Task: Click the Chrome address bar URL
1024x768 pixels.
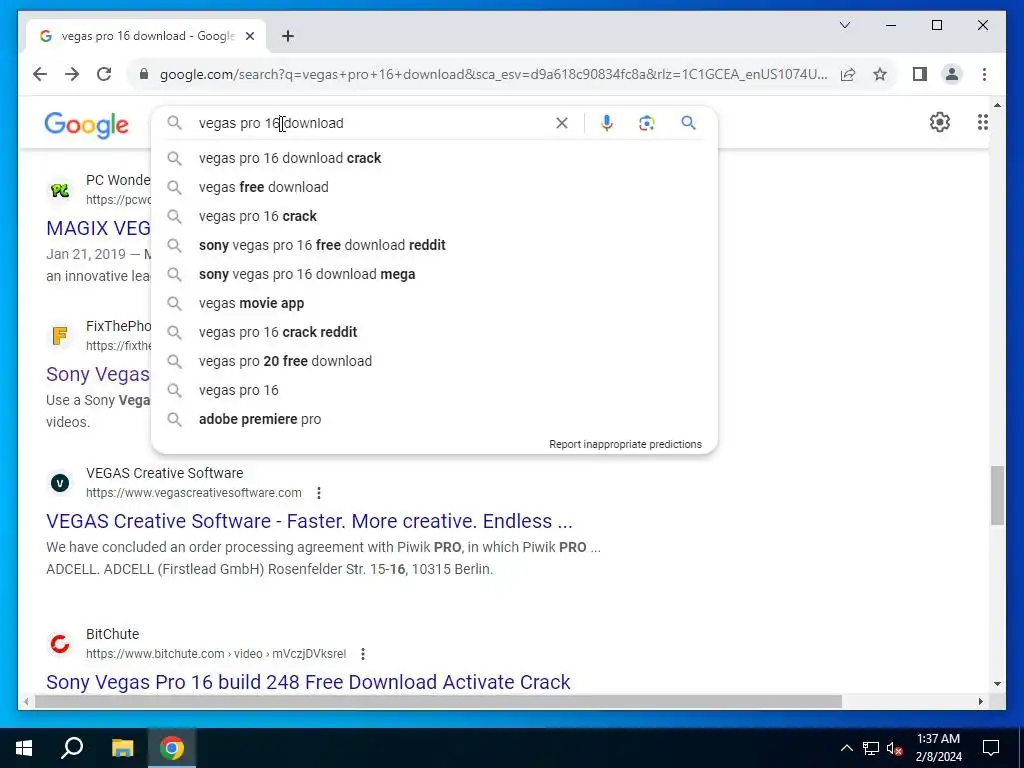Action: click(x=493, y=74)
